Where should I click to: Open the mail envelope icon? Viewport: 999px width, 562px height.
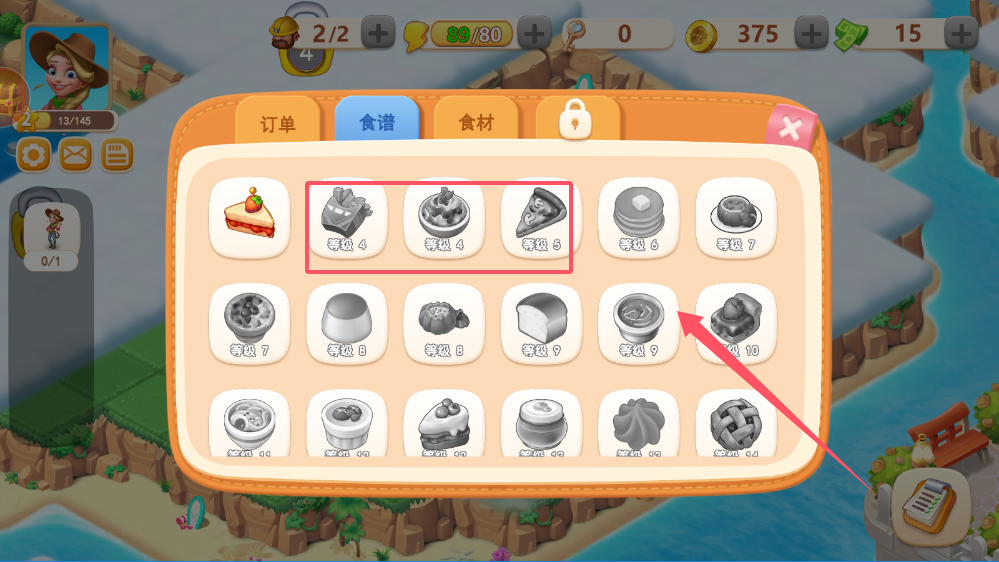75,155
